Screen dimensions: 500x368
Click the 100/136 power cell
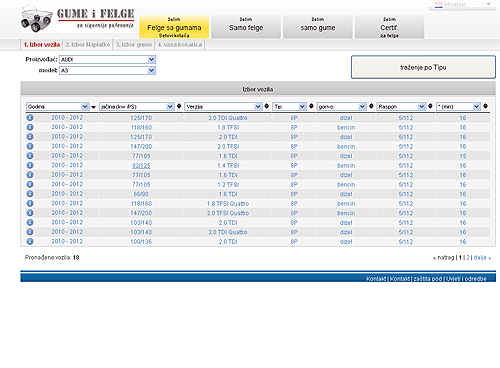(141, 242)
